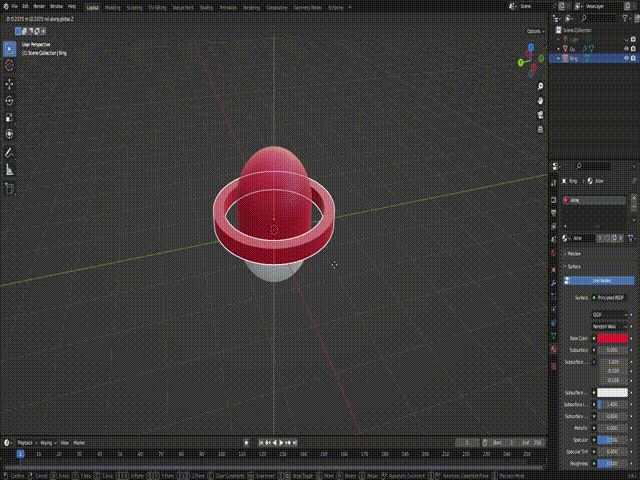Select the Cursor tool in the left toolbar
The width and height of the screenshot is (640, 480).
click(10, 65)
